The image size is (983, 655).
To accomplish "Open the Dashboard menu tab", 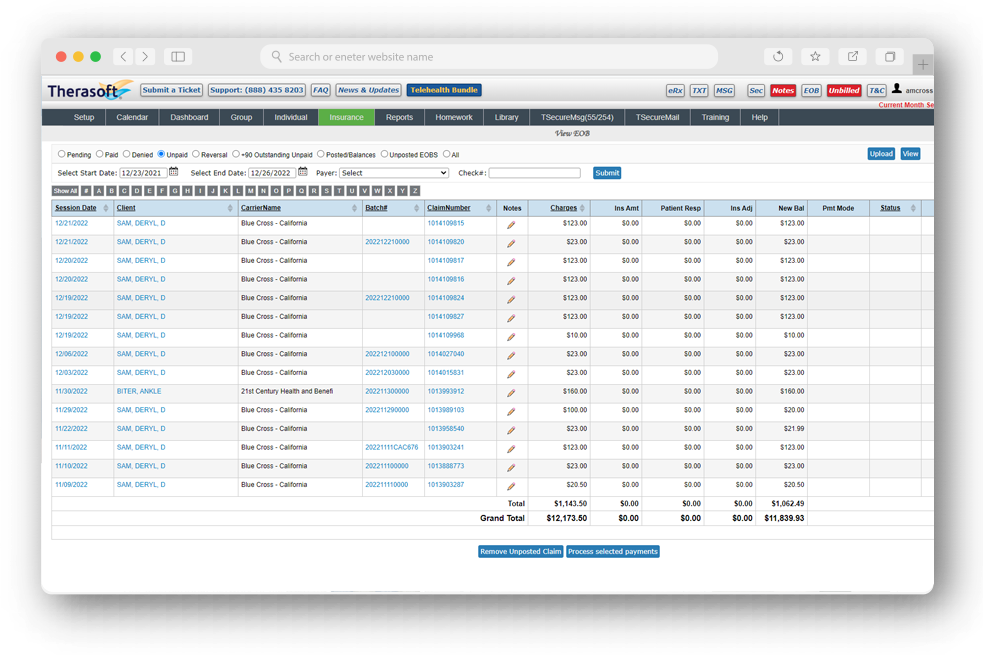I will [x=189, y=117].
